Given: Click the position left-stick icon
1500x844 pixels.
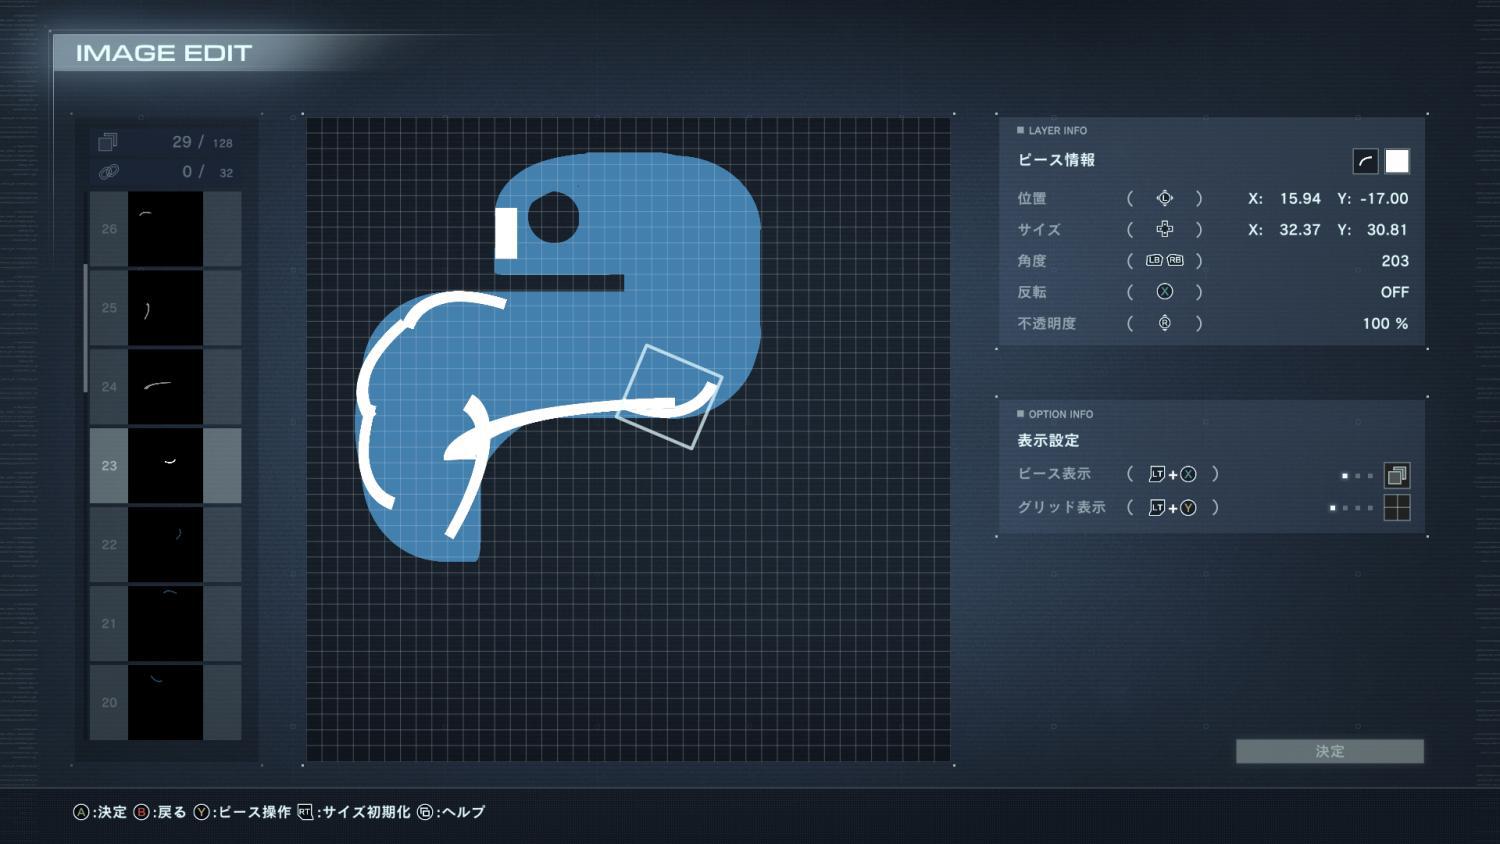Looking at the screenshot, I should 1165,198.
